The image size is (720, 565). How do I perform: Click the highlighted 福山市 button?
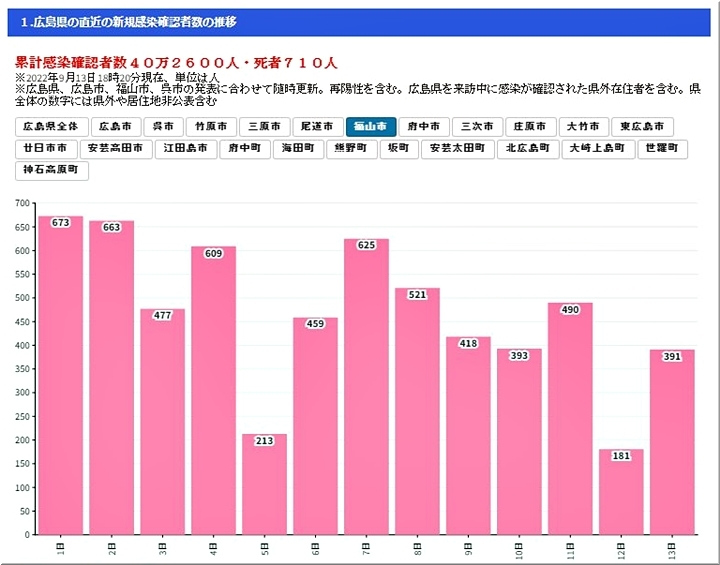(x=370, y=127)
